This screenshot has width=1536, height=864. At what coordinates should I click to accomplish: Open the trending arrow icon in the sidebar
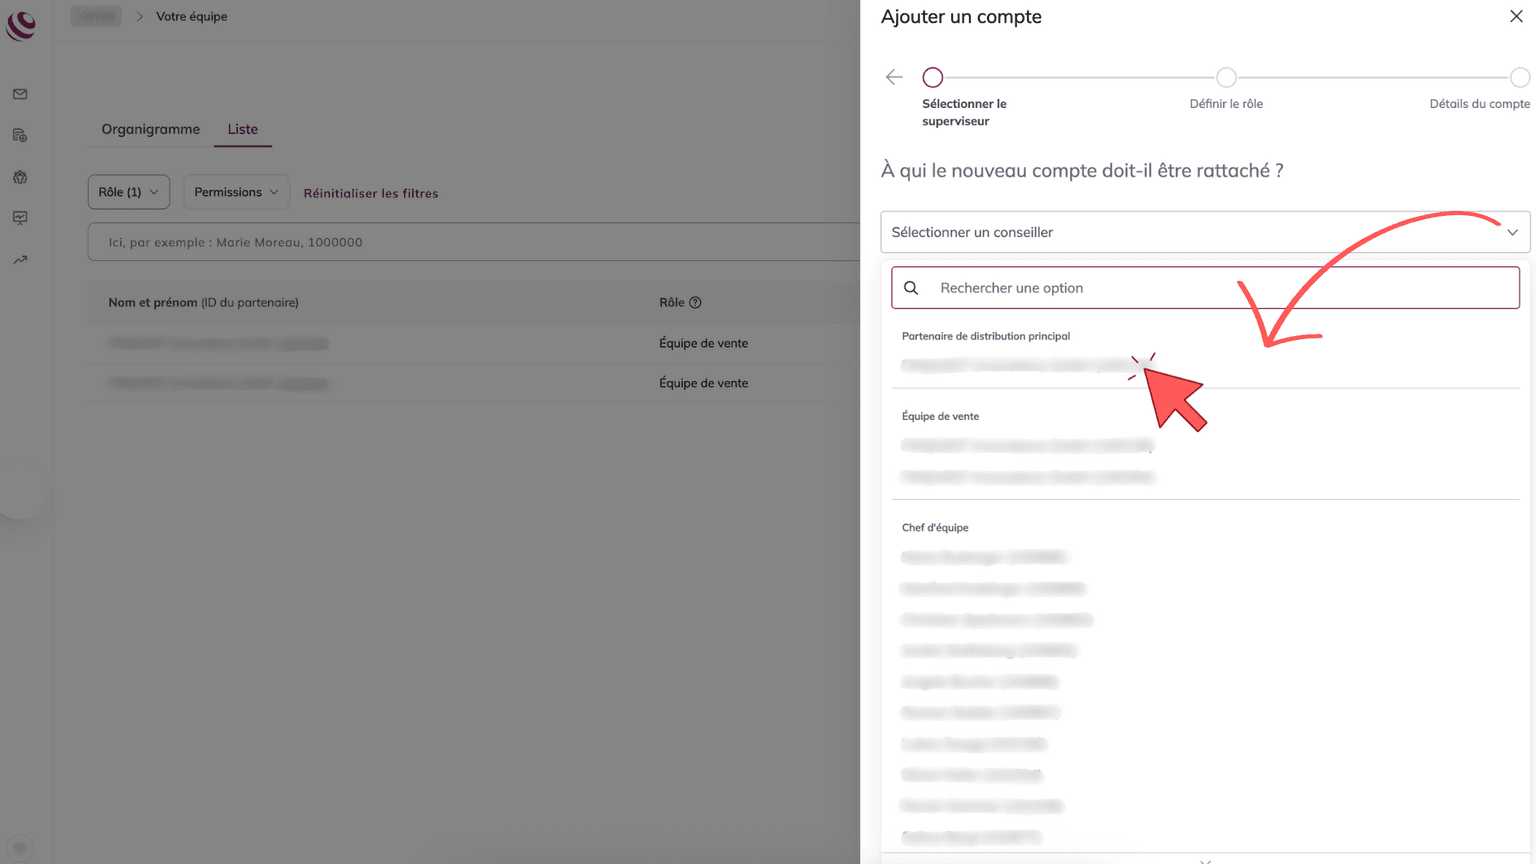click(x=20, y=260)
